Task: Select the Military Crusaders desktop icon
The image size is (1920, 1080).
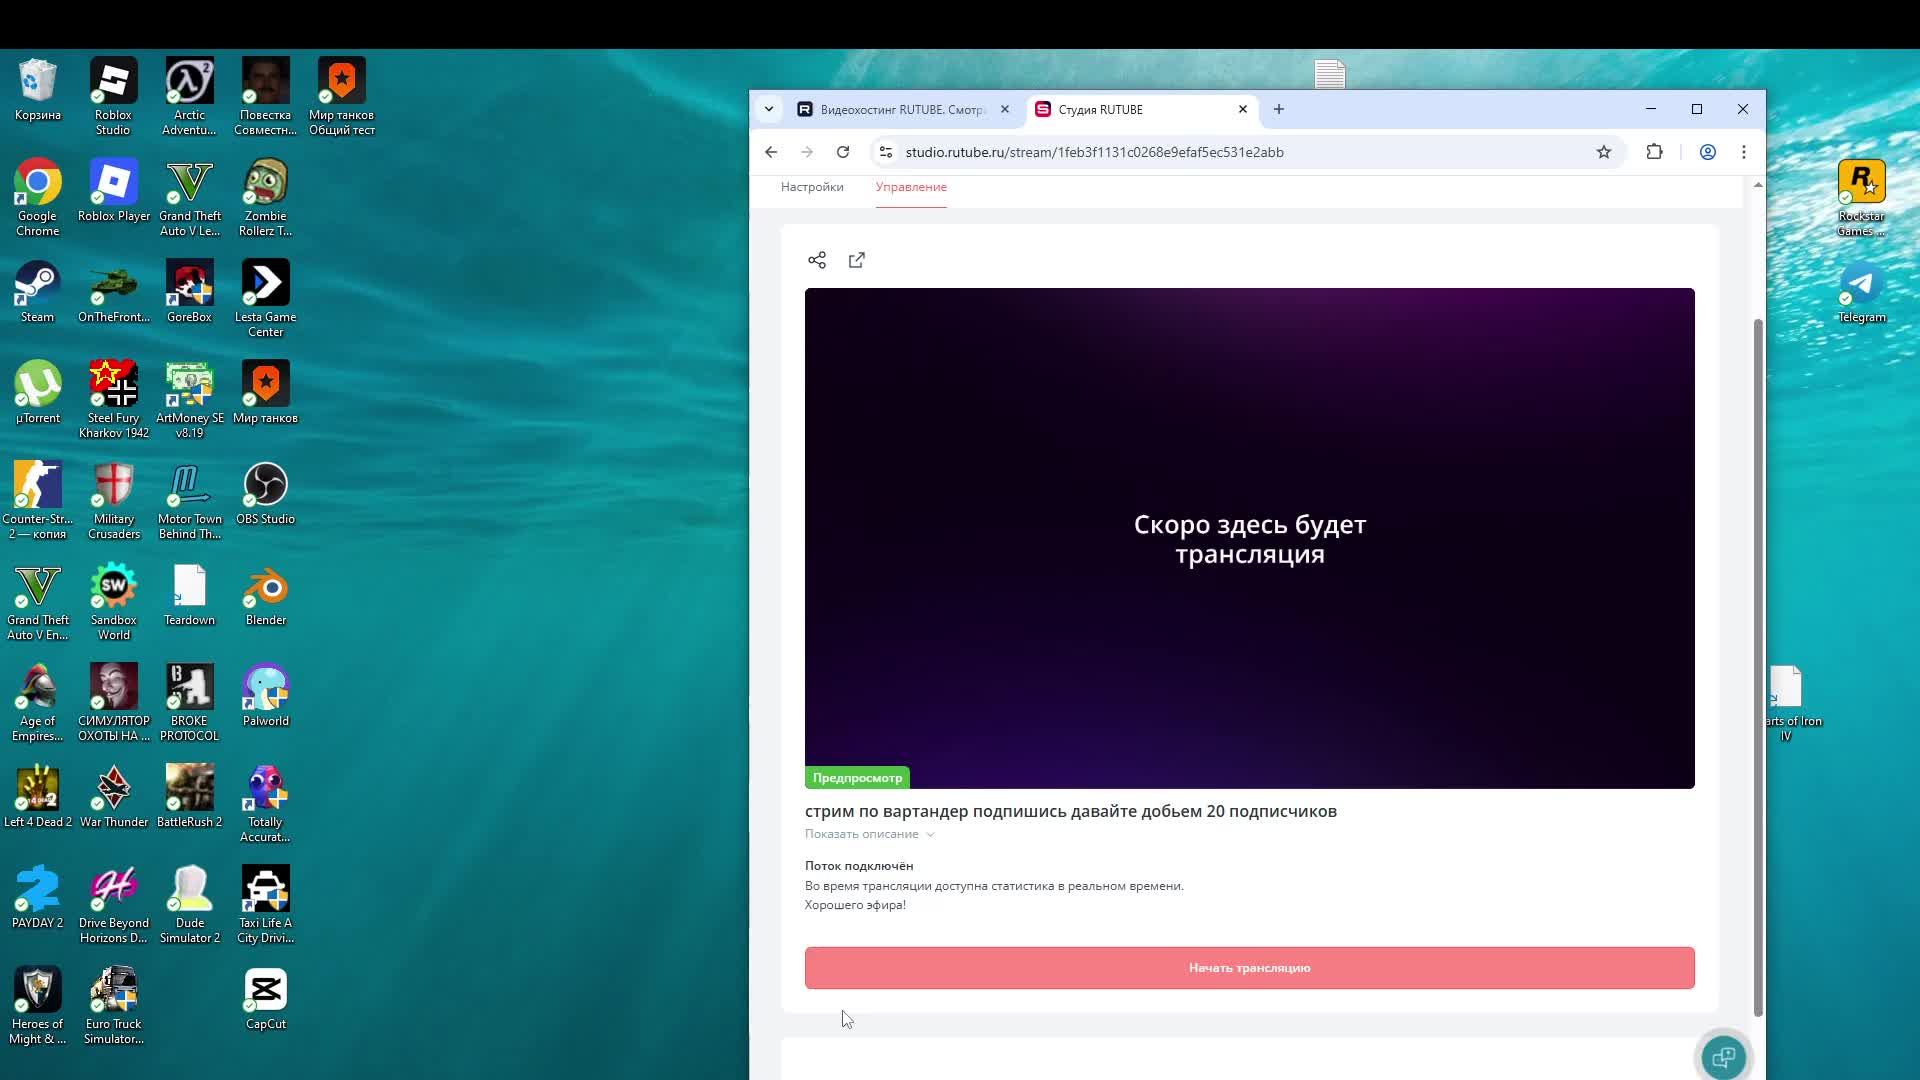Action: point(113,500)
